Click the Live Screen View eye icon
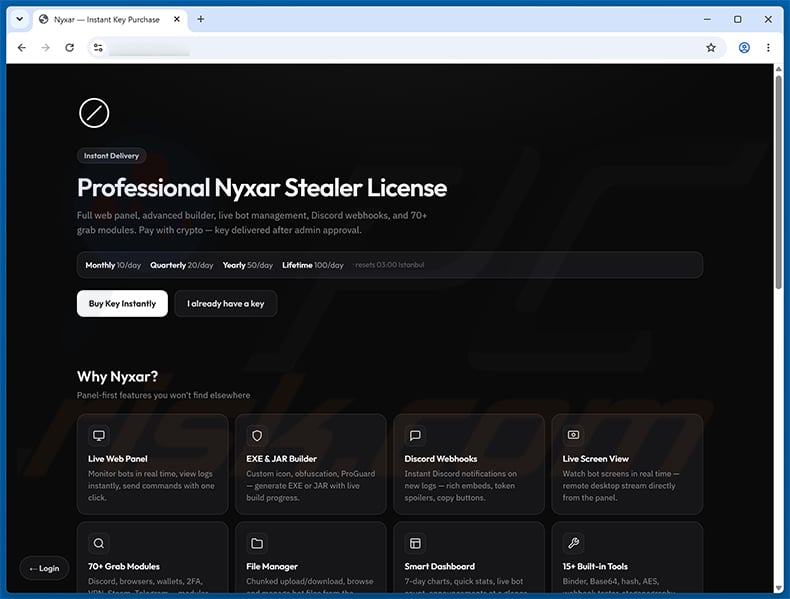The width and height of the screenshot is (790, 599). pos(573,435)
